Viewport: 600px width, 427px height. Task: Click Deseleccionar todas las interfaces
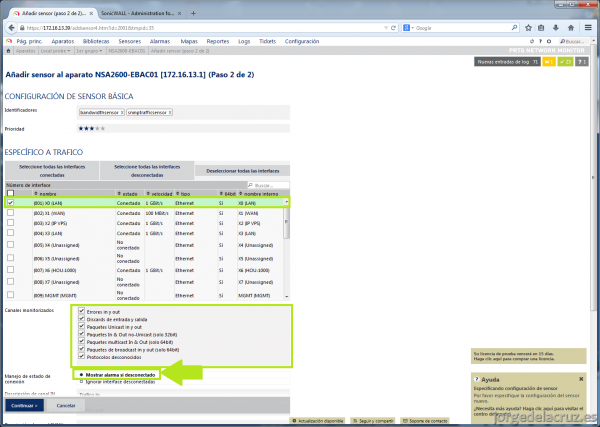tap(243, 171)
